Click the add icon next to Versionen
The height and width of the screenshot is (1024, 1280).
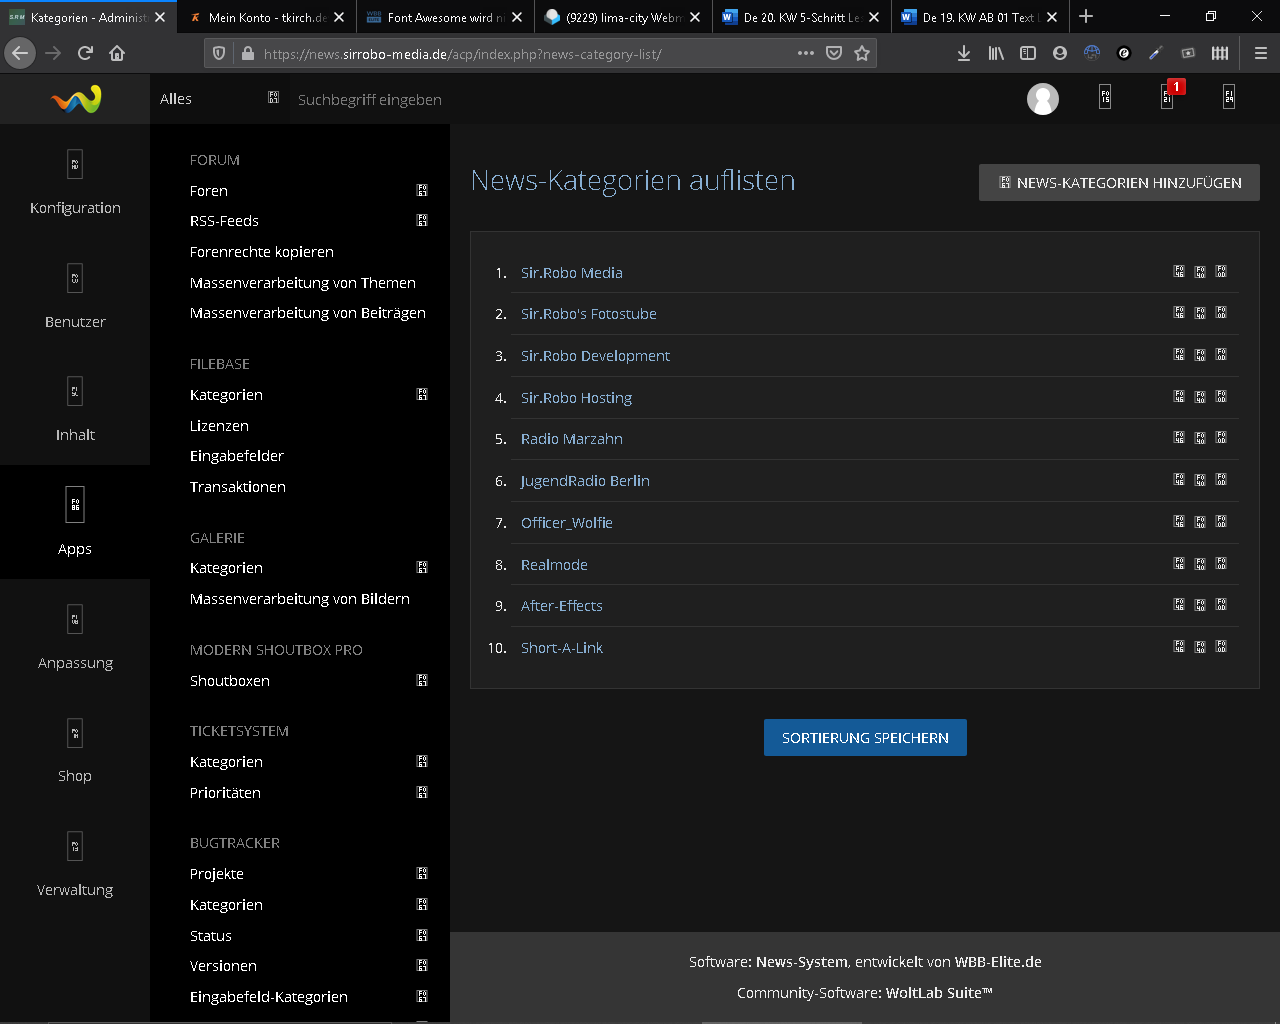click(x=422, y=965)
